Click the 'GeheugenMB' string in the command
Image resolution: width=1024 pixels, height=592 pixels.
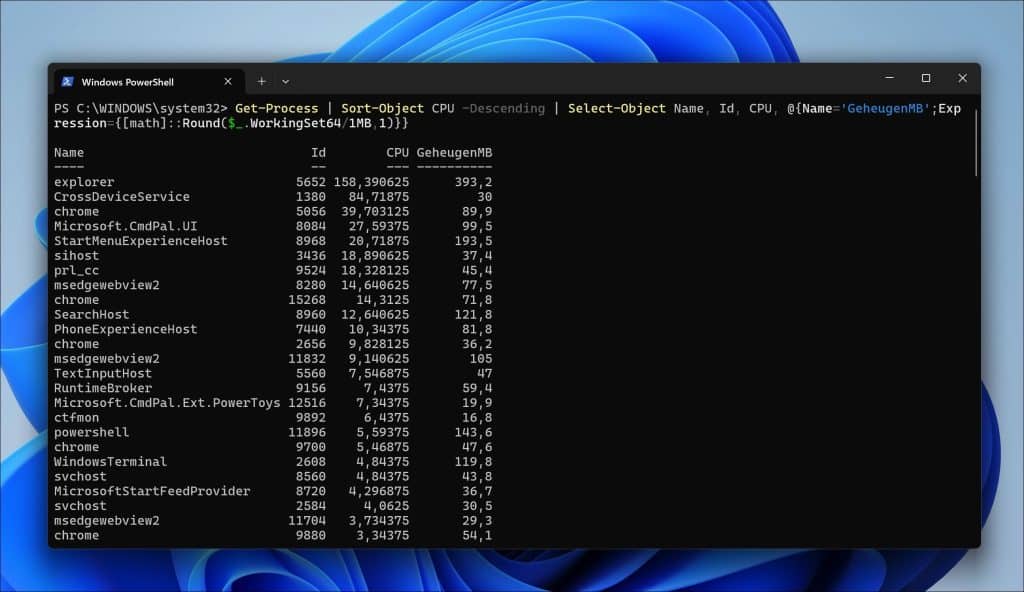pos(885,108)
